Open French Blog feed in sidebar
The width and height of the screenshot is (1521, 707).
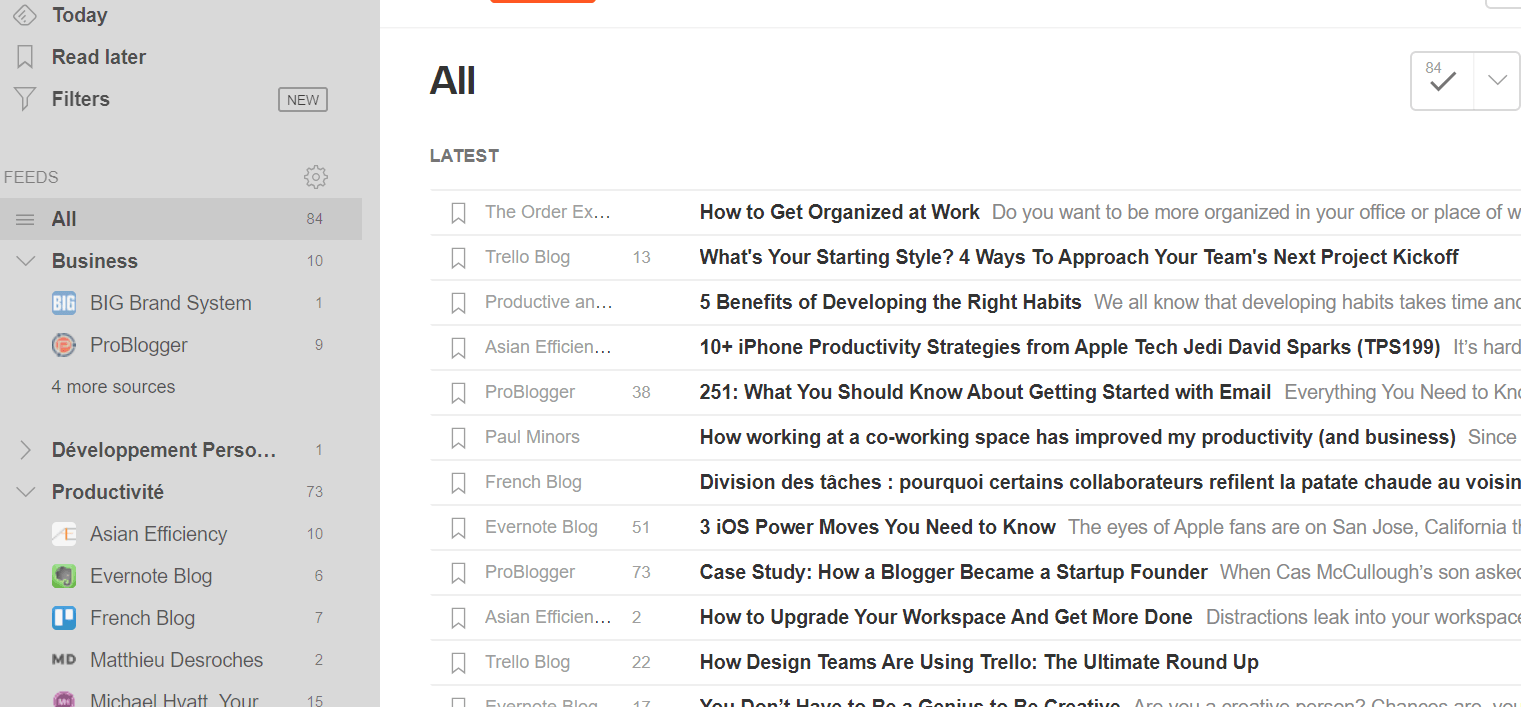[x=142, y=618]
